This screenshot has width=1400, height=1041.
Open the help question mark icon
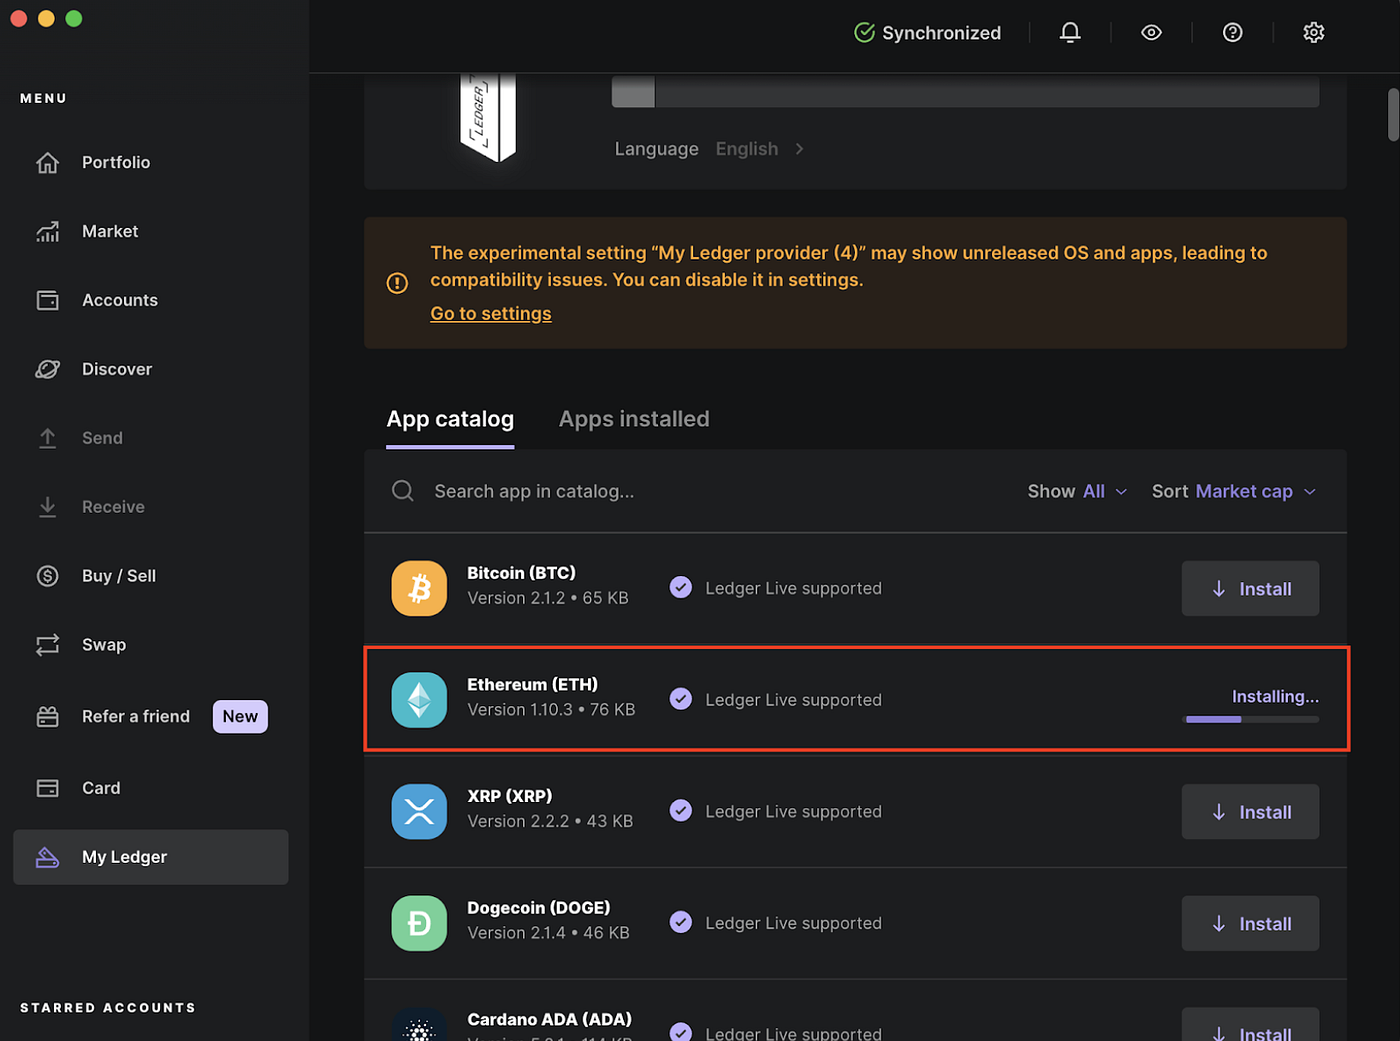[1232, 33]
